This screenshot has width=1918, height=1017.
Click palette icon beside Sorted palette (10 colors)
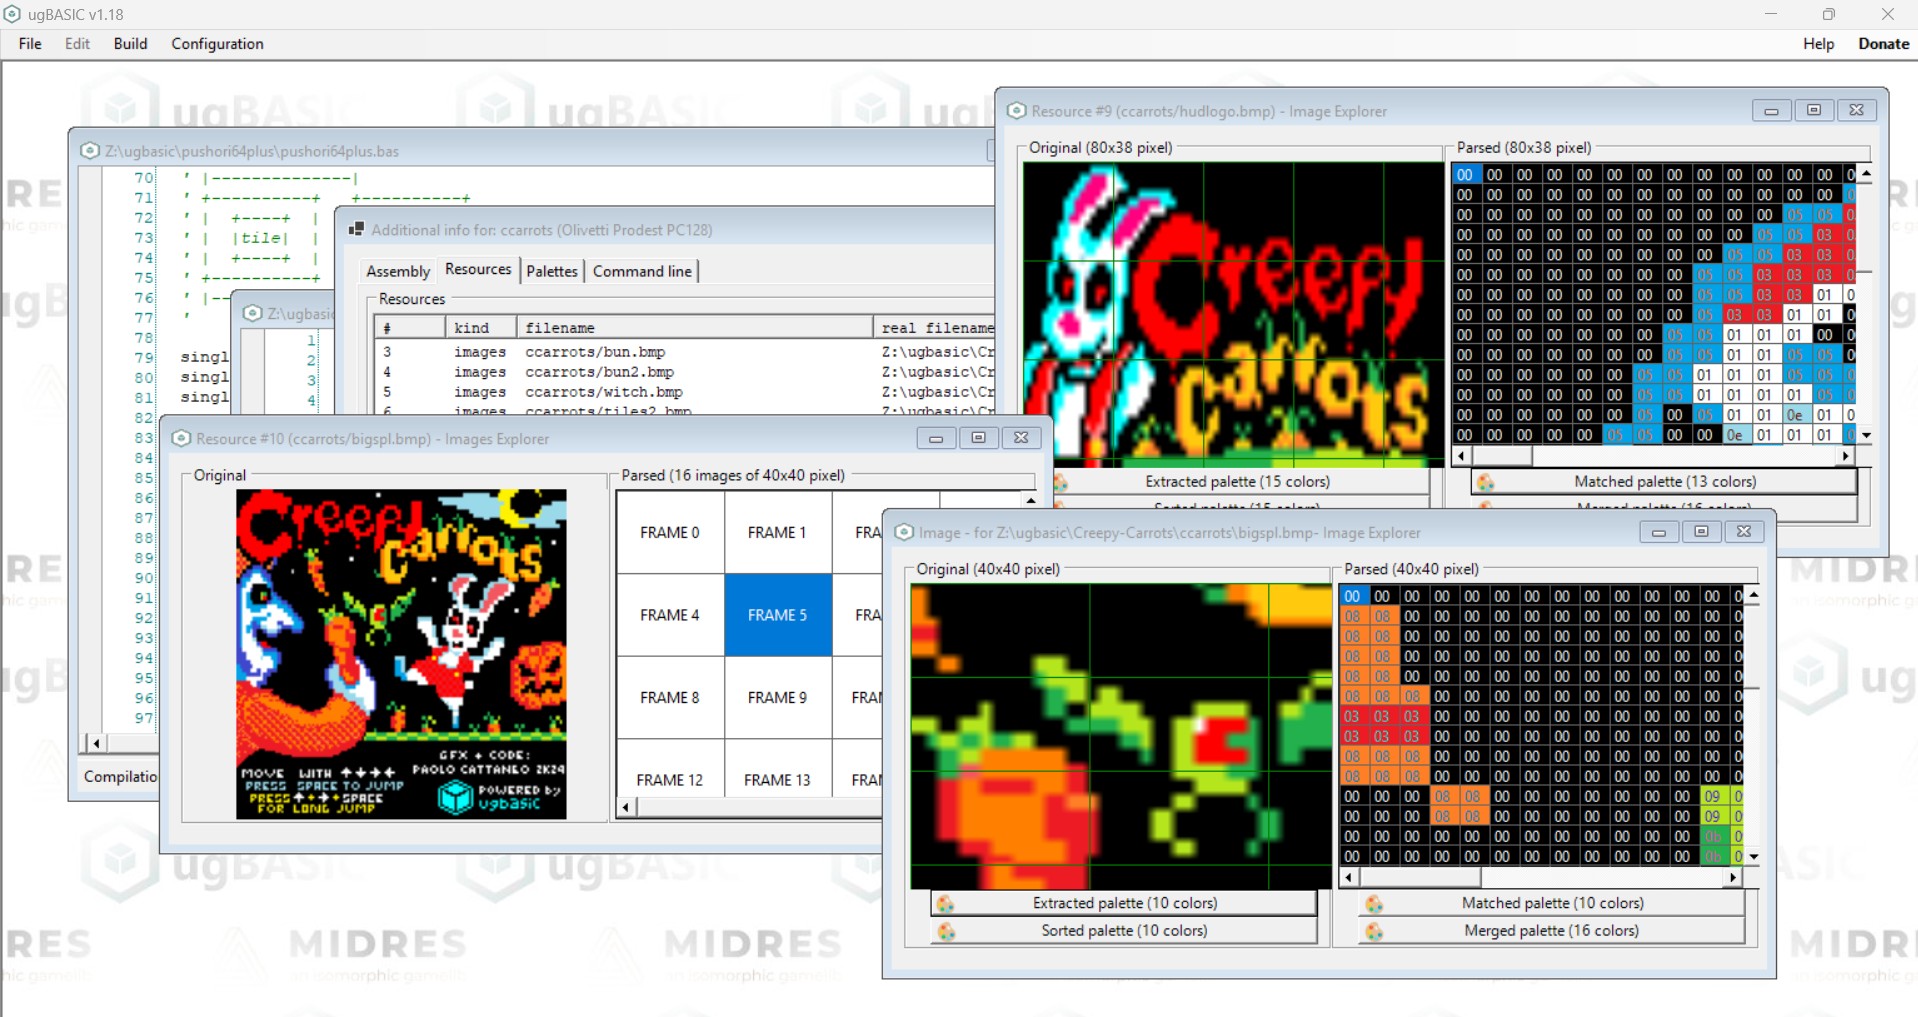pos(946,932)
